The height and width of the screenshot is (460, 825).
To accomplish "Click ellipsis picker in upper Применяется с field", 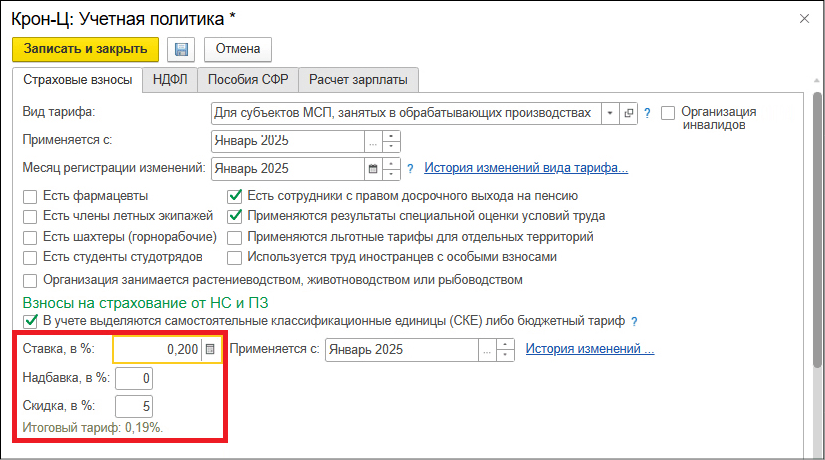I will pos(374,140).
